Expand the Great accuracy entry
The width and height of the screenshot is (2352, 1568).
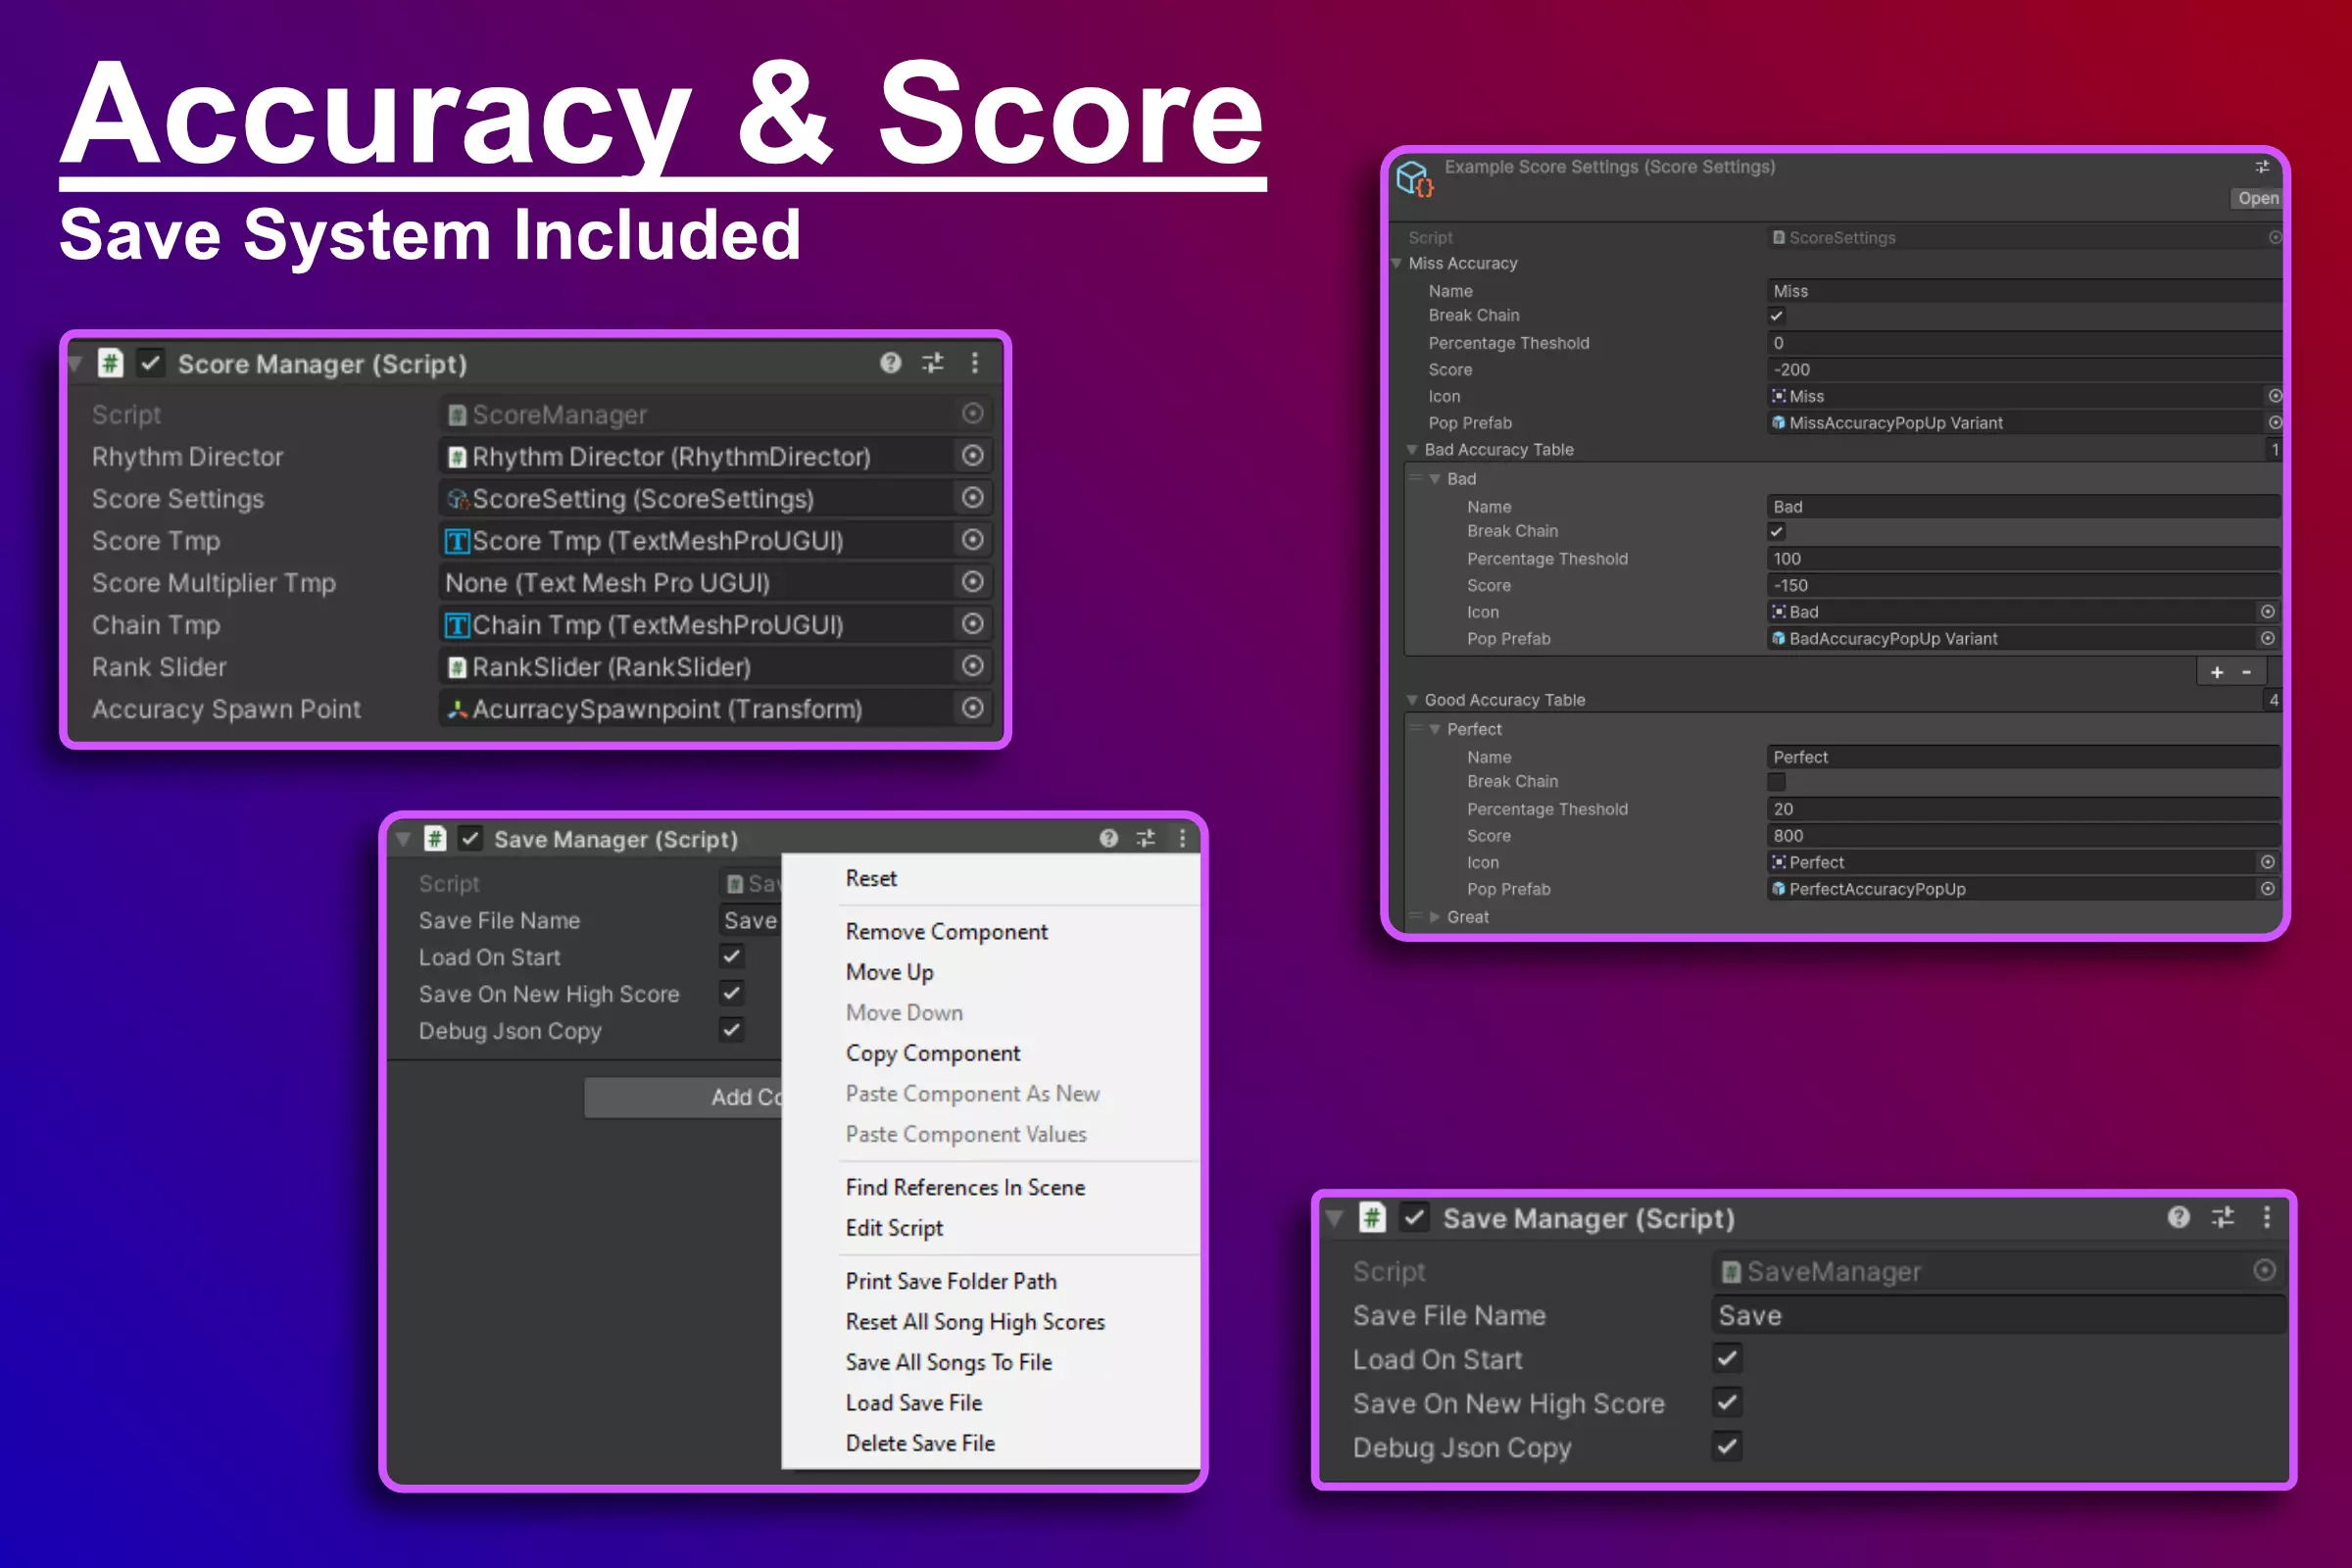click(1435, 917)
